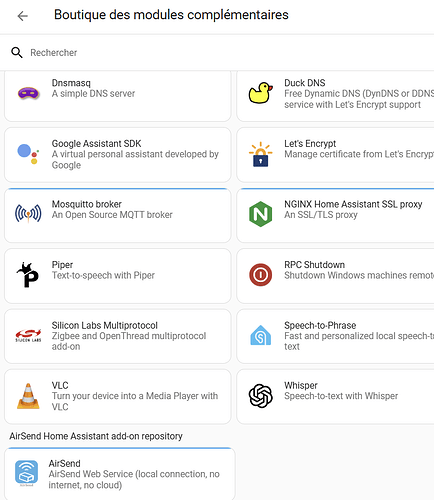Open the Silicon Labs Multiprotocol add-on
The image size is (434, 500).
tap(118, 336)
